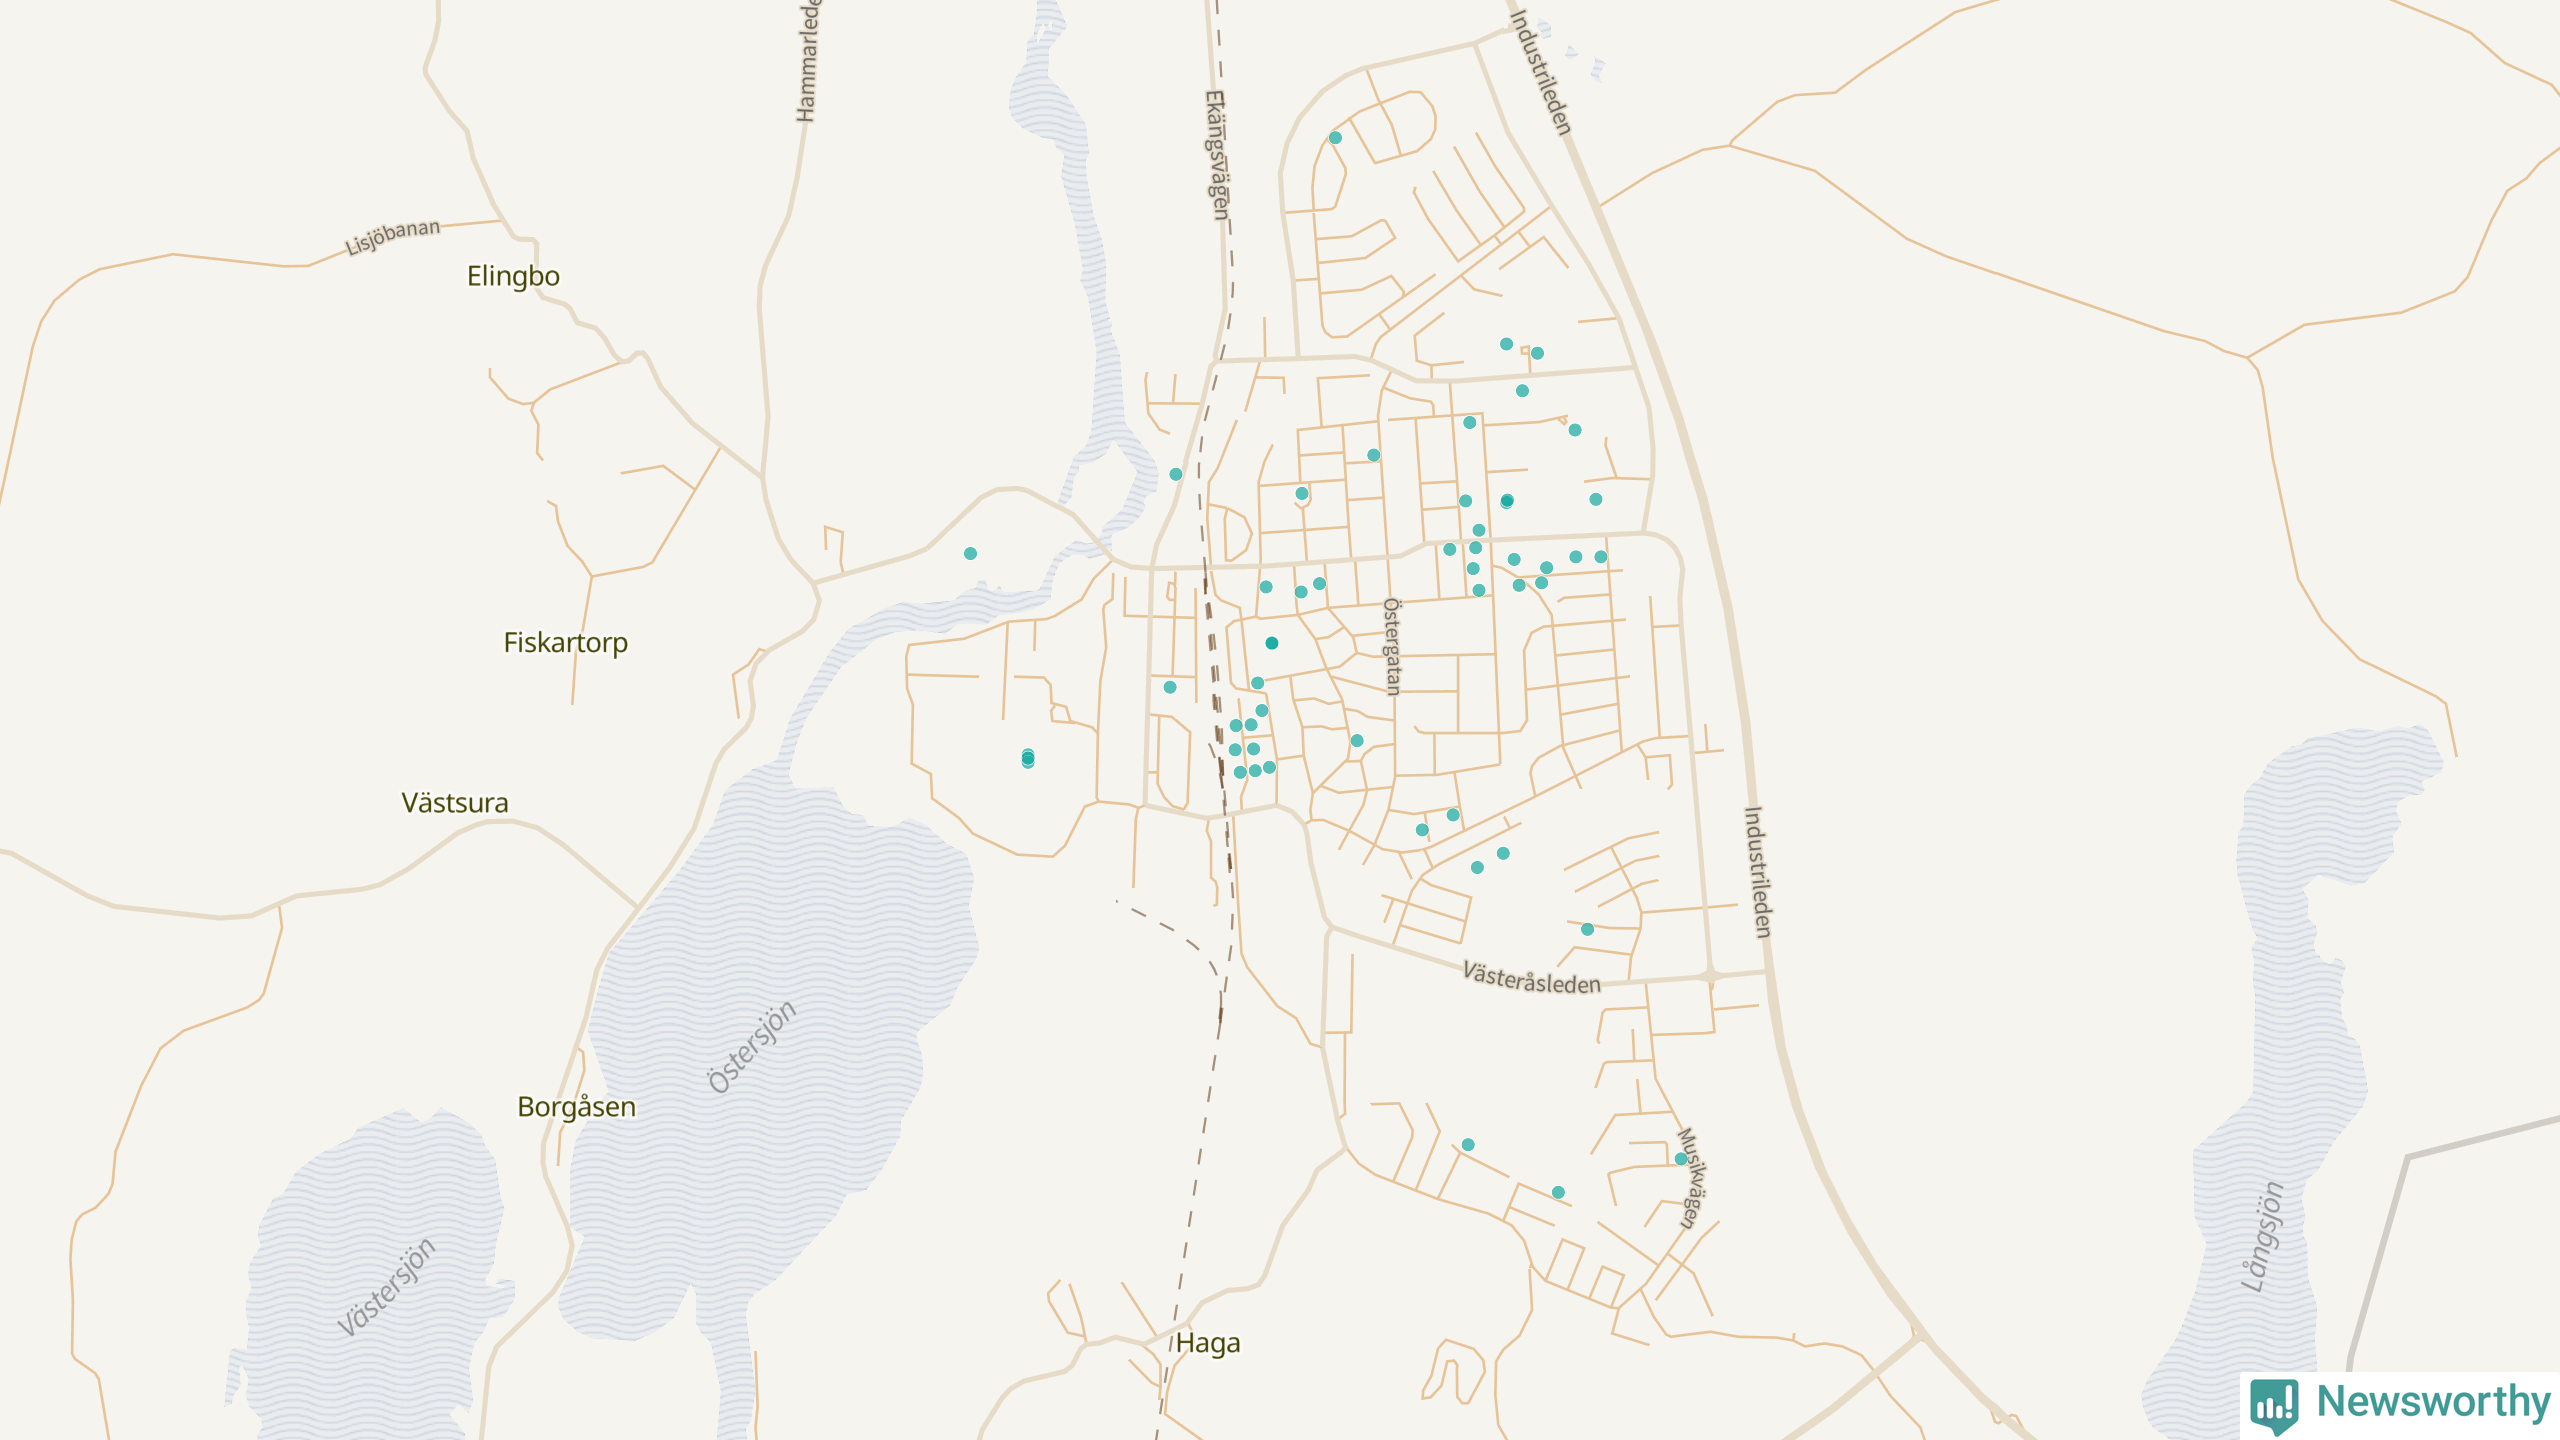This screenshot has height=1440, width=2560.
Task: Select the northernmost teal data point
Action: pos(1335,138)
